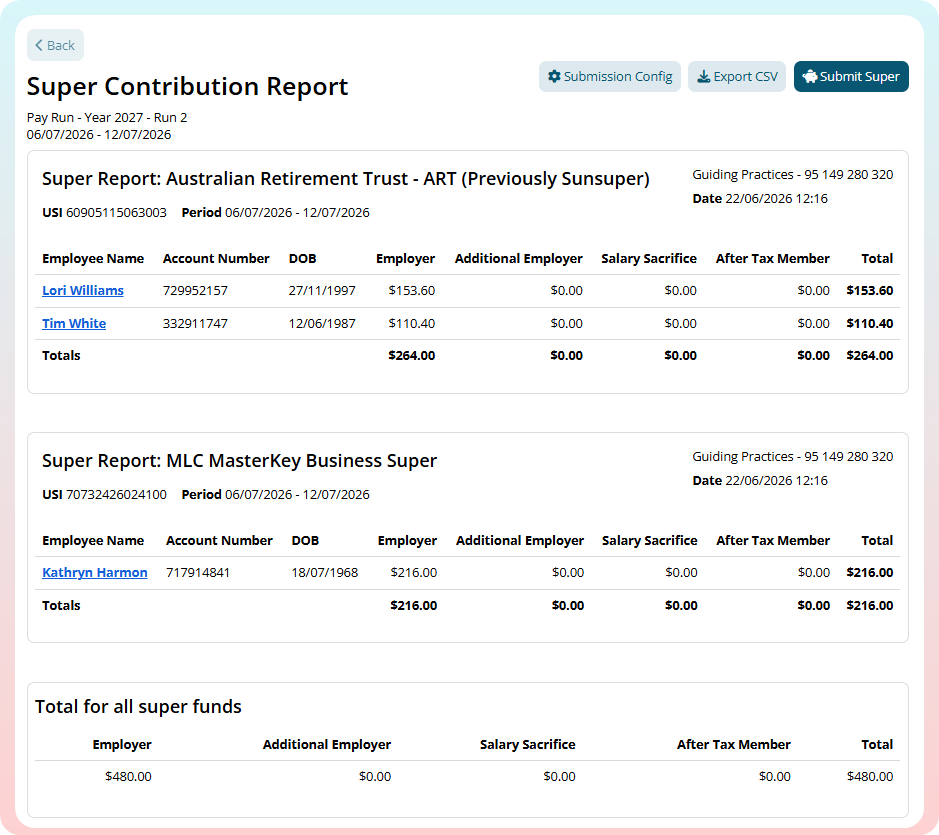The width and height of the screenshot is (939, 835).
Task: Export the report as CSV
Action: click(x=737, y=77)
